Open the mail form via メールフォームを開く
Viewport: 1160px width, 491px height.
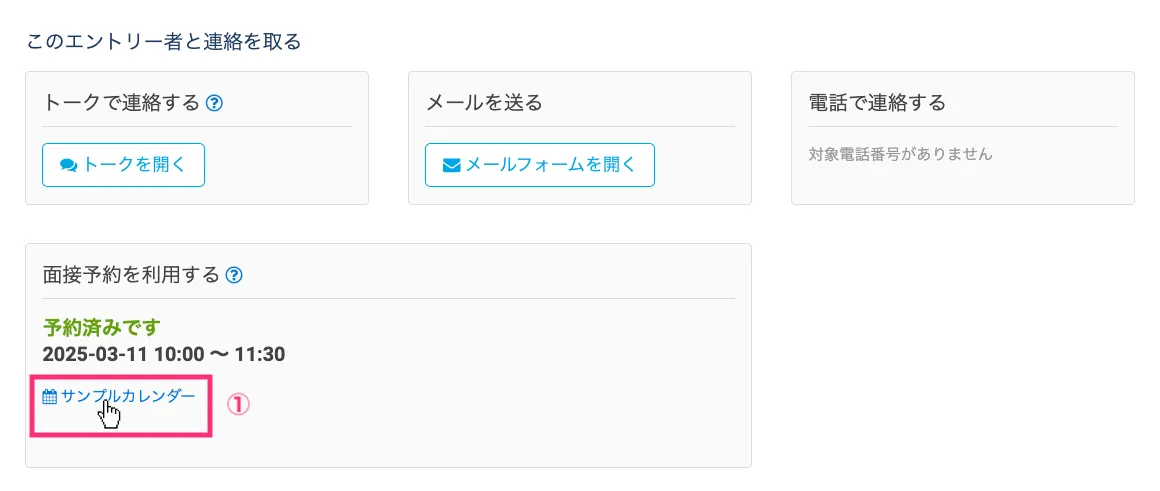(540, 165)
